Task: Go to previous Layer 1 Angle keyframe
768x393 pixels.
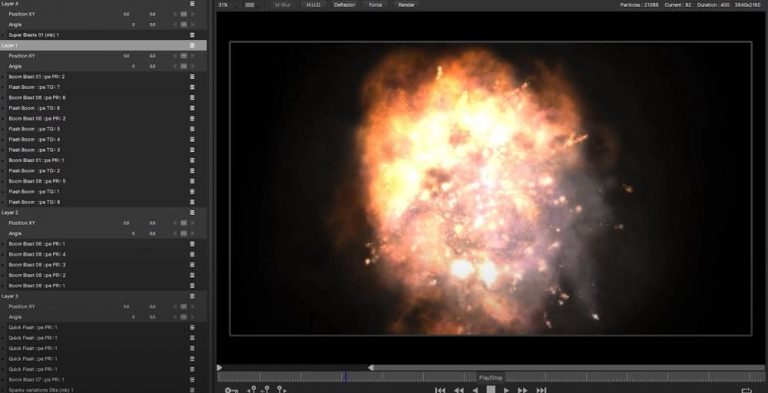Action: [175, 66]
